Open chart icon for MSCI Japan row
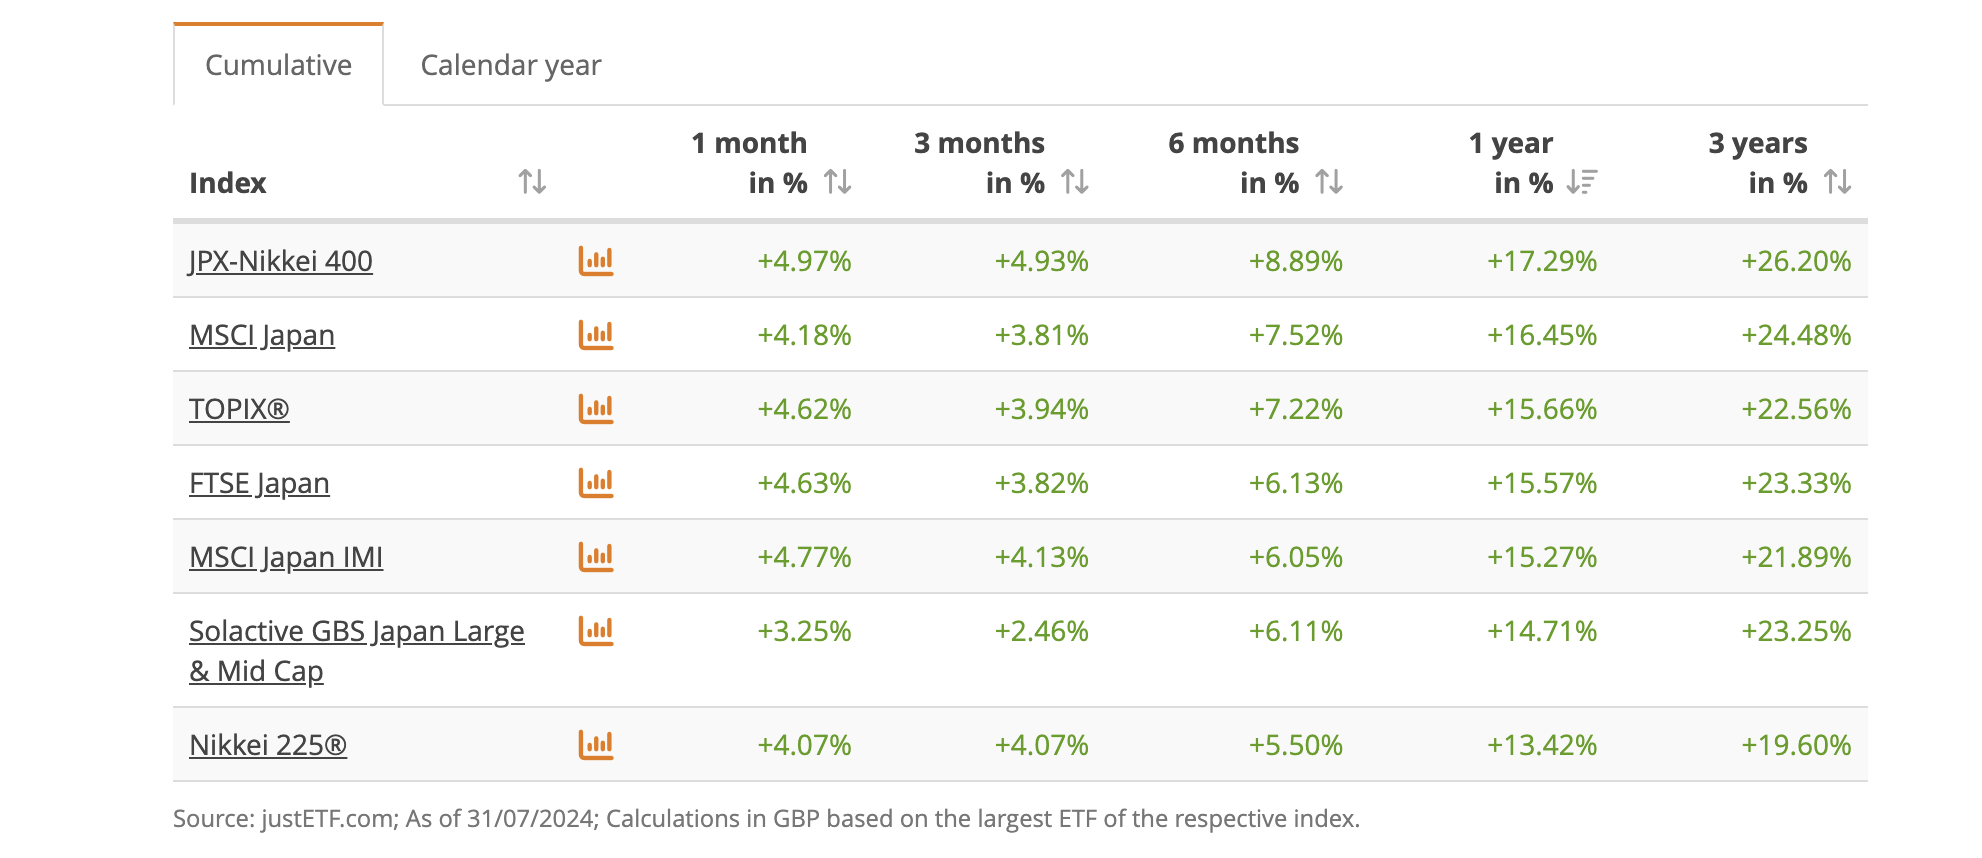The height and width of the screenshot is (858, 1982). (596, 335)
